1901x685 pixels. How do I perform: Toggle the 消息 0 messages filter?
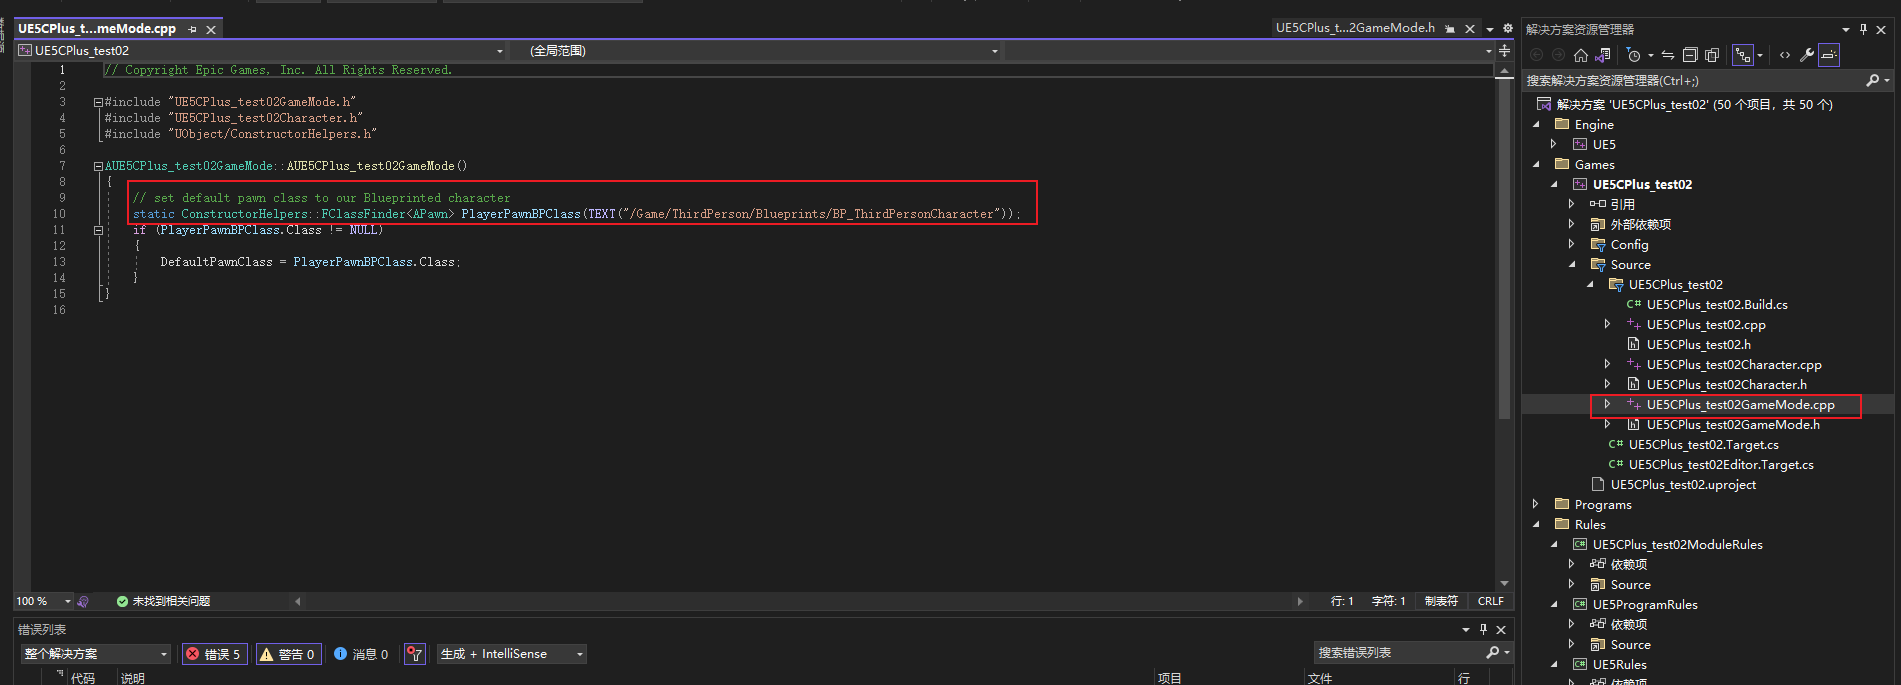pyautogui.click(x=361, y=654)
